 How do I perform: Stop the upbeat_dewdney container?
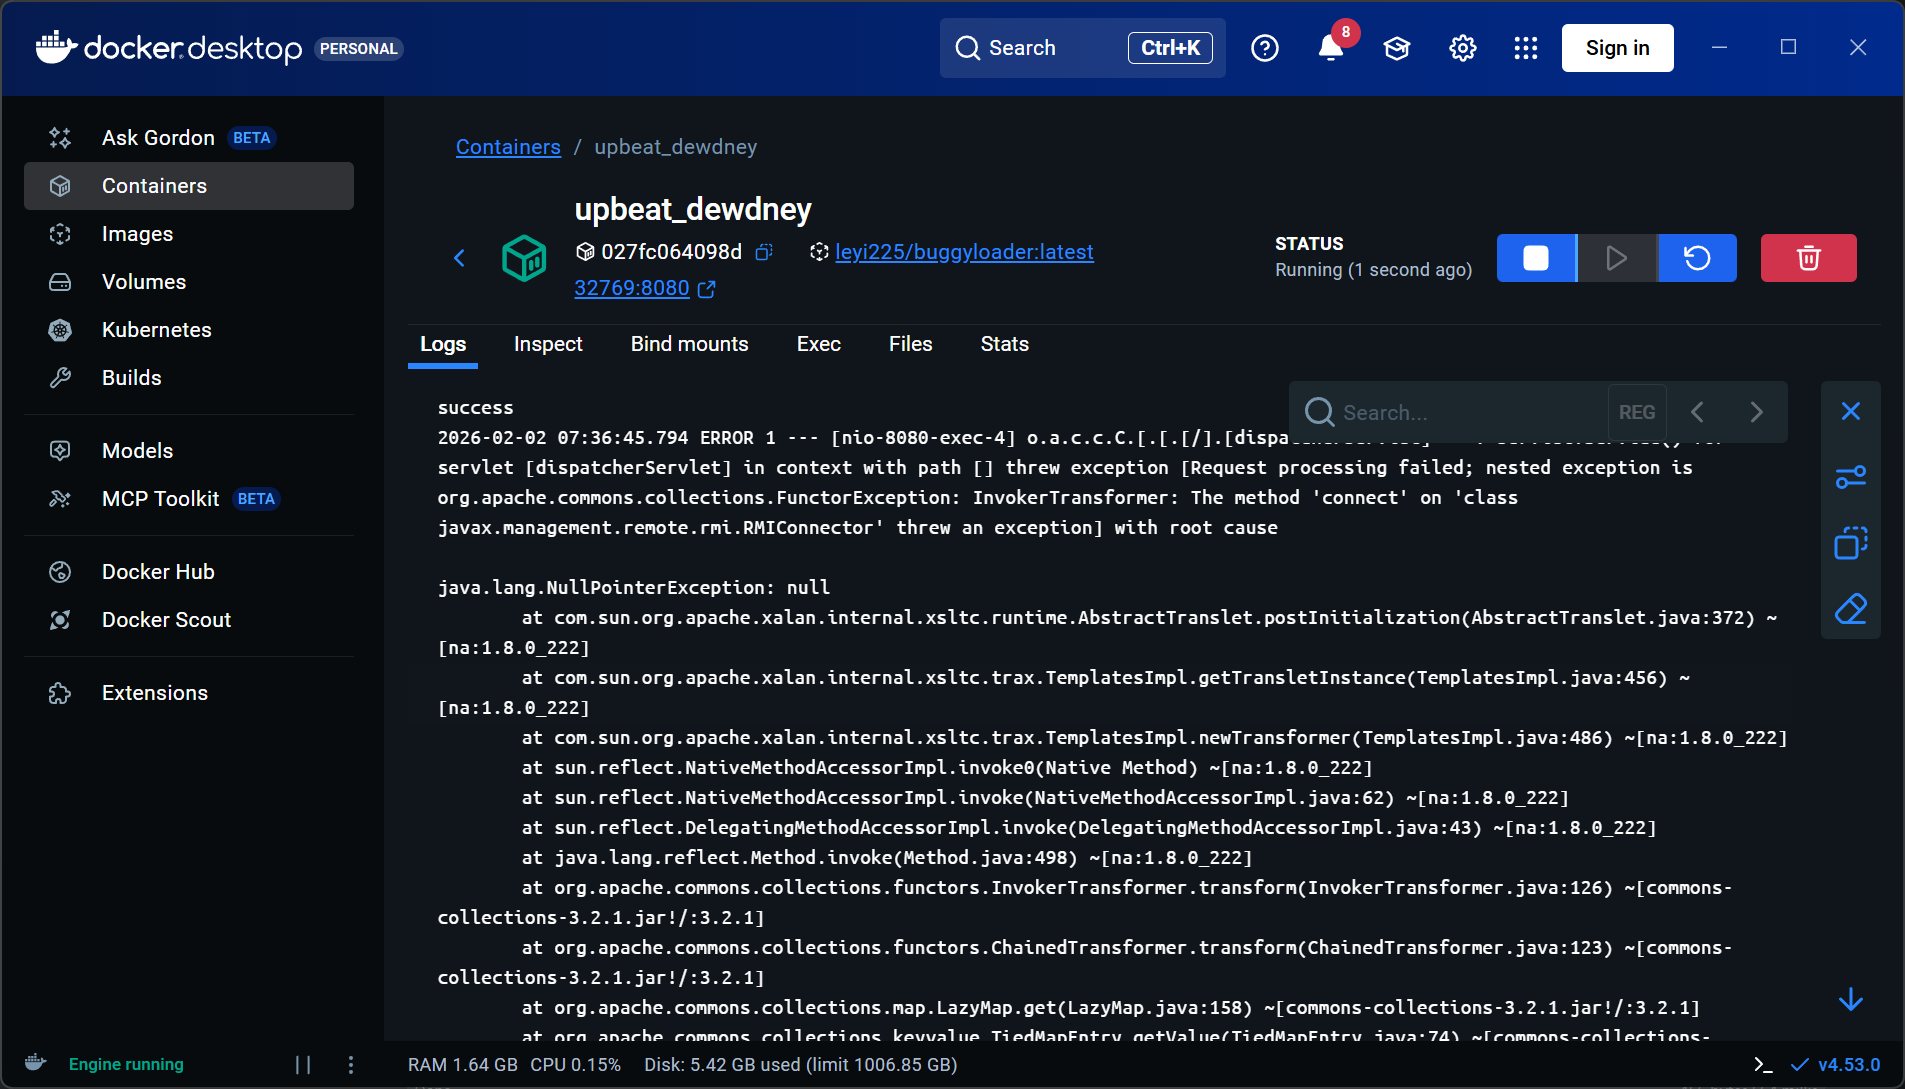1536,258
